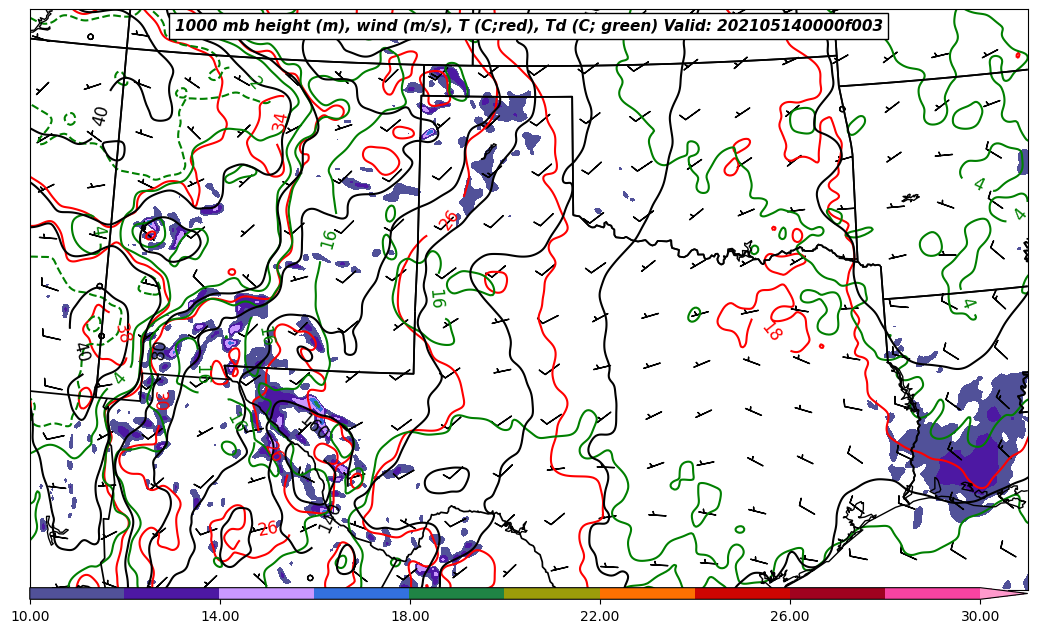Click the red 34 contour label

click(280, 123)
